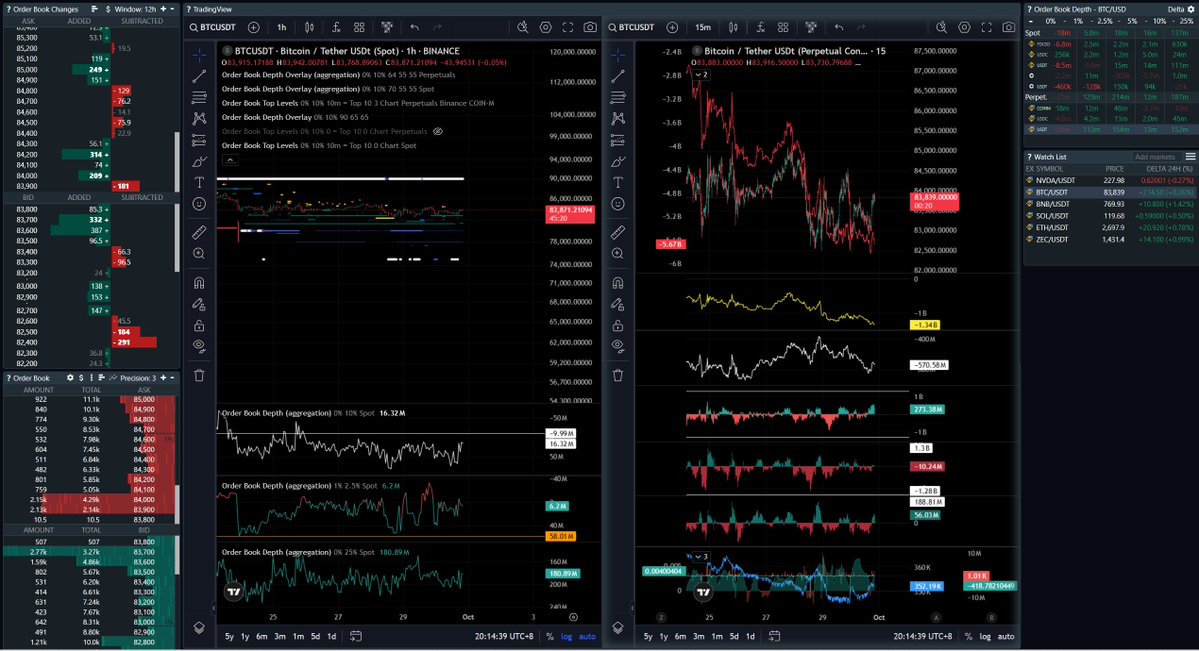Decrease the Order Book Changes window with minus

(x=172, y=9)
